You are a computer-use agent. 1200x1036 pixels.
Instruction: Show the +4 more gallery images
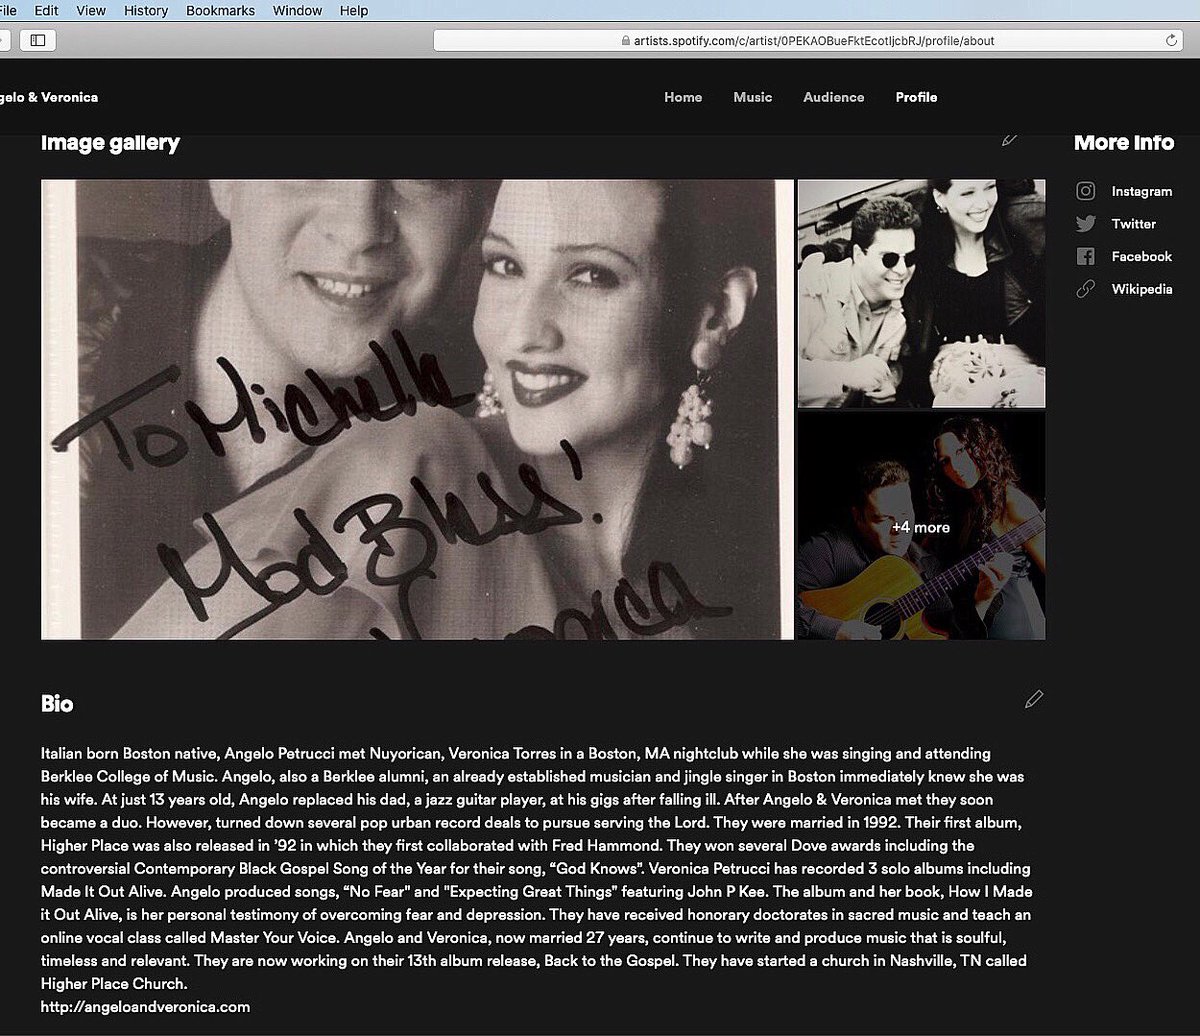[921, 526]
